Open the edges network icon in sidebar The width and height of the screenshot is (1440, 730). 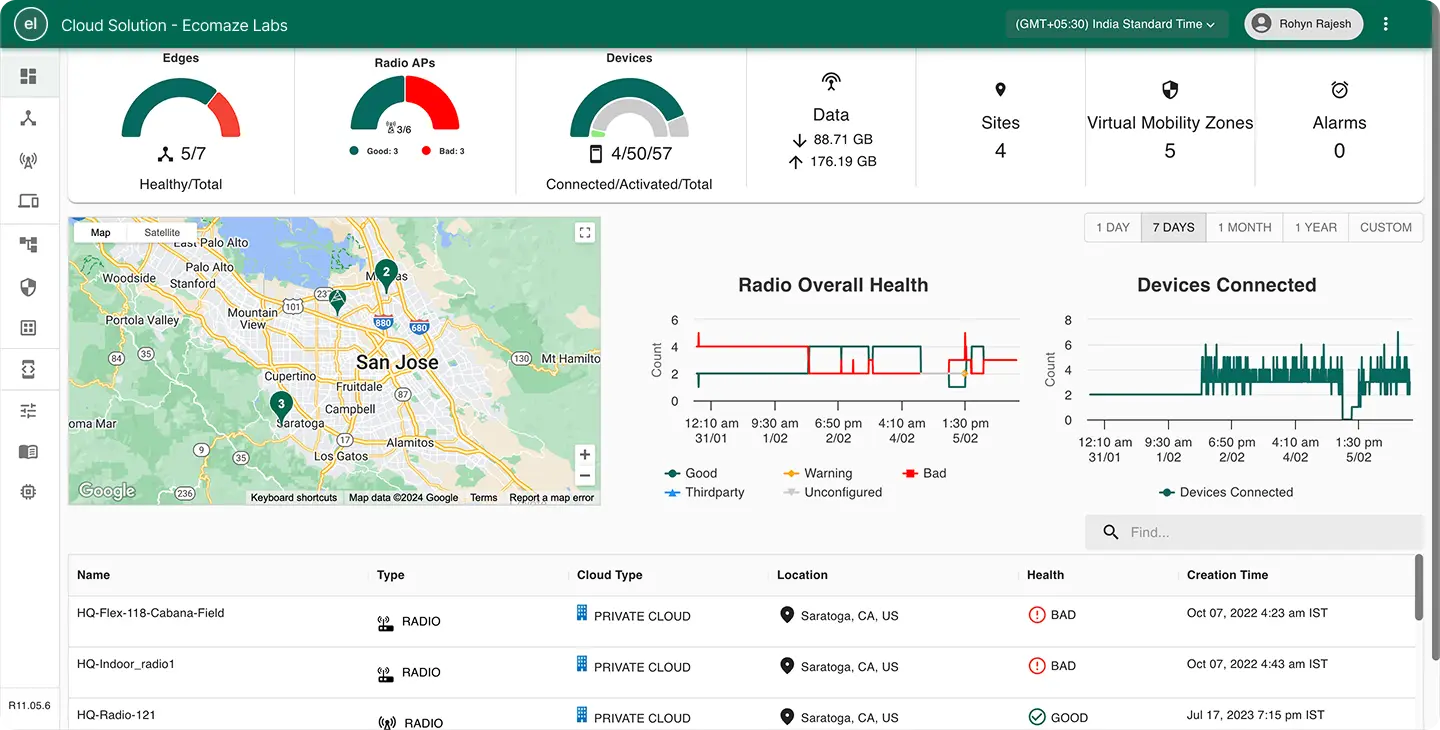[28, 119]
